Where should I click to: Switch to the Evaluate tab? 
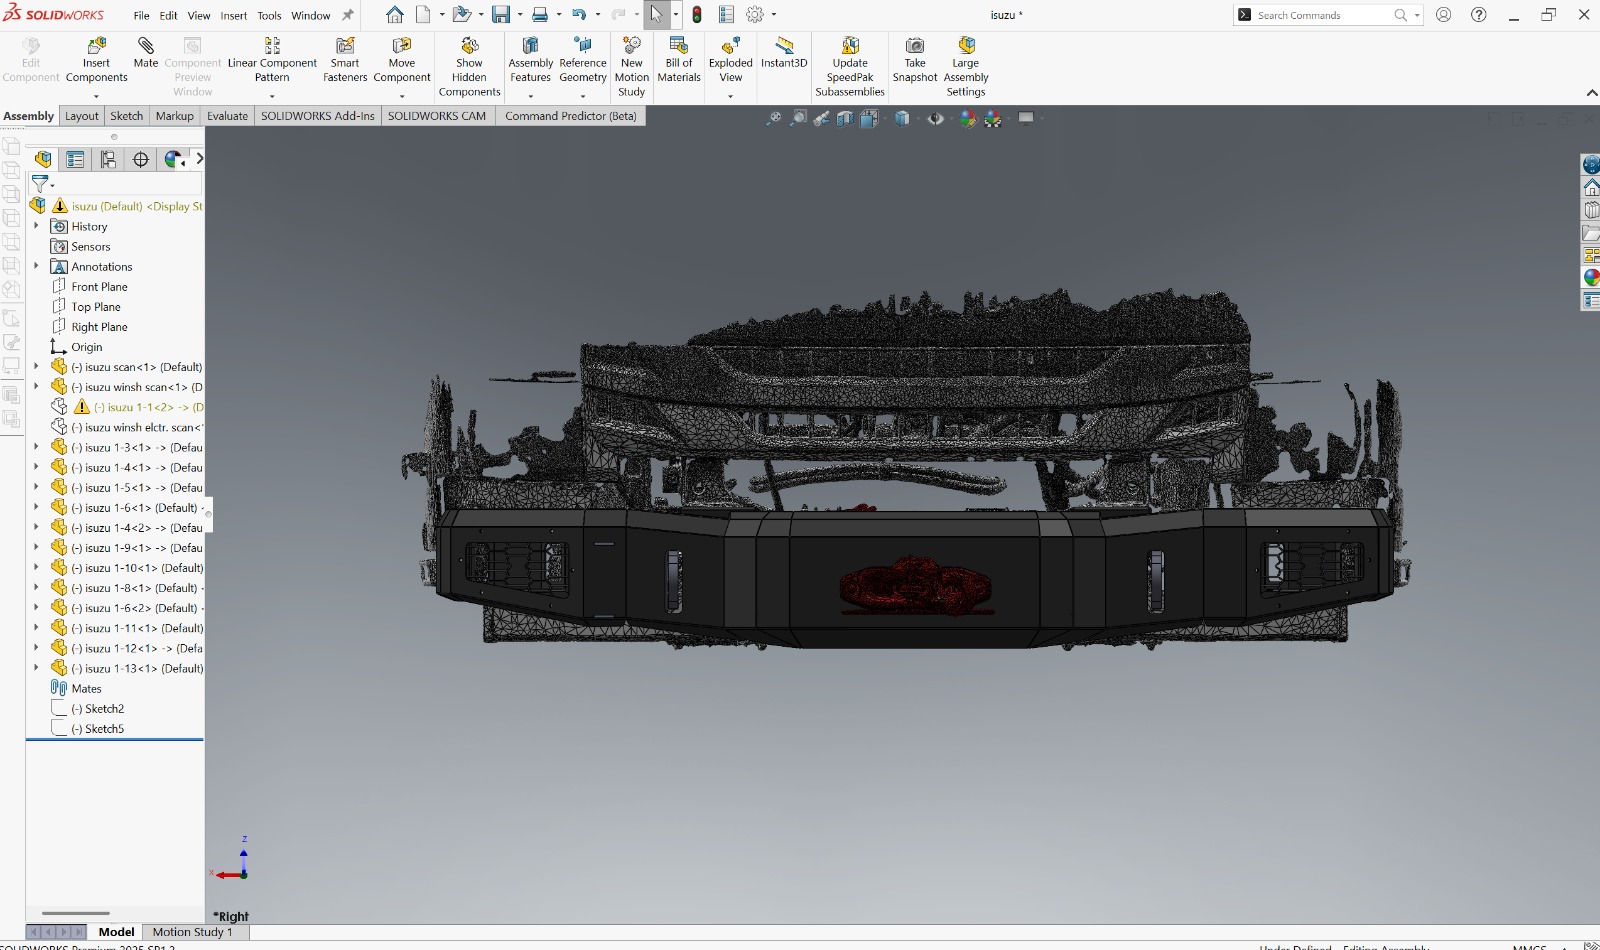coord(227,116)
